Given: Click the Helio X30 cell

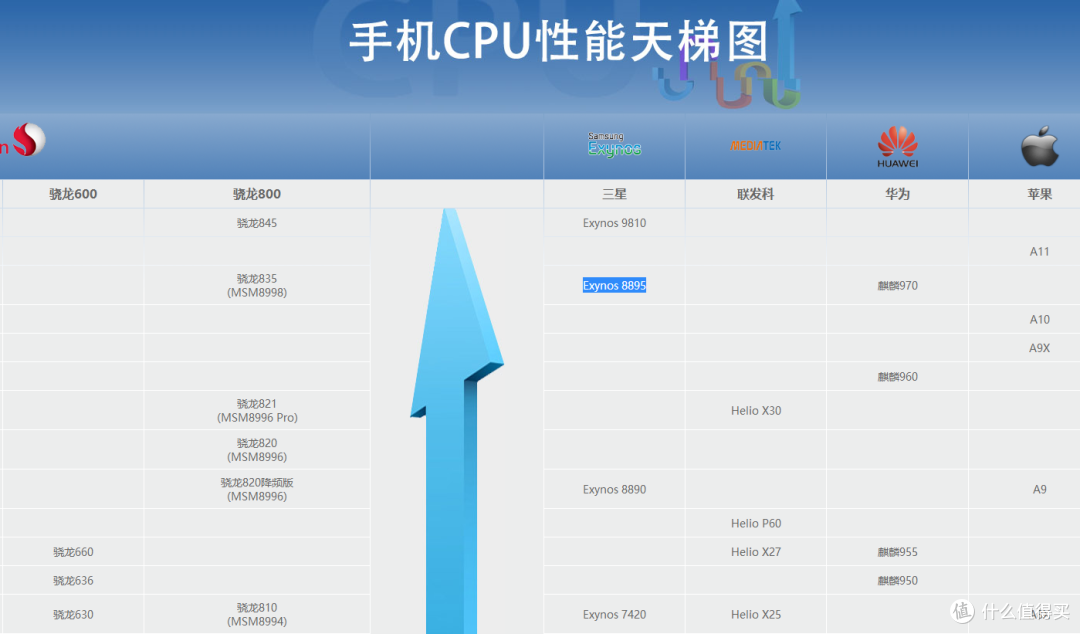Looking at the screenshot, I should [756, 410].
